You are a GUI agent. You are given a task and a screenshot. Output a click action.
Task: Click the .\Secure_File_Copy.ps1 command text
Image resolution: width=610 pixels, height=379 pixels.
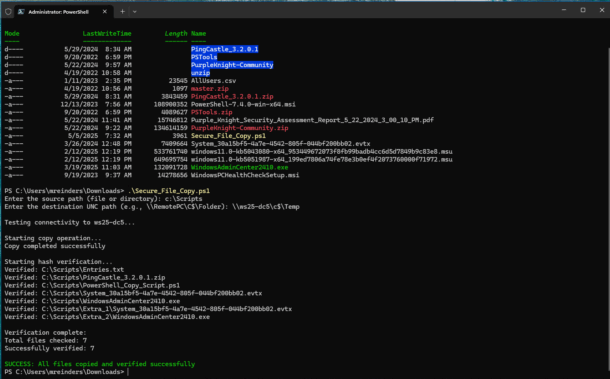pos(168,191)
